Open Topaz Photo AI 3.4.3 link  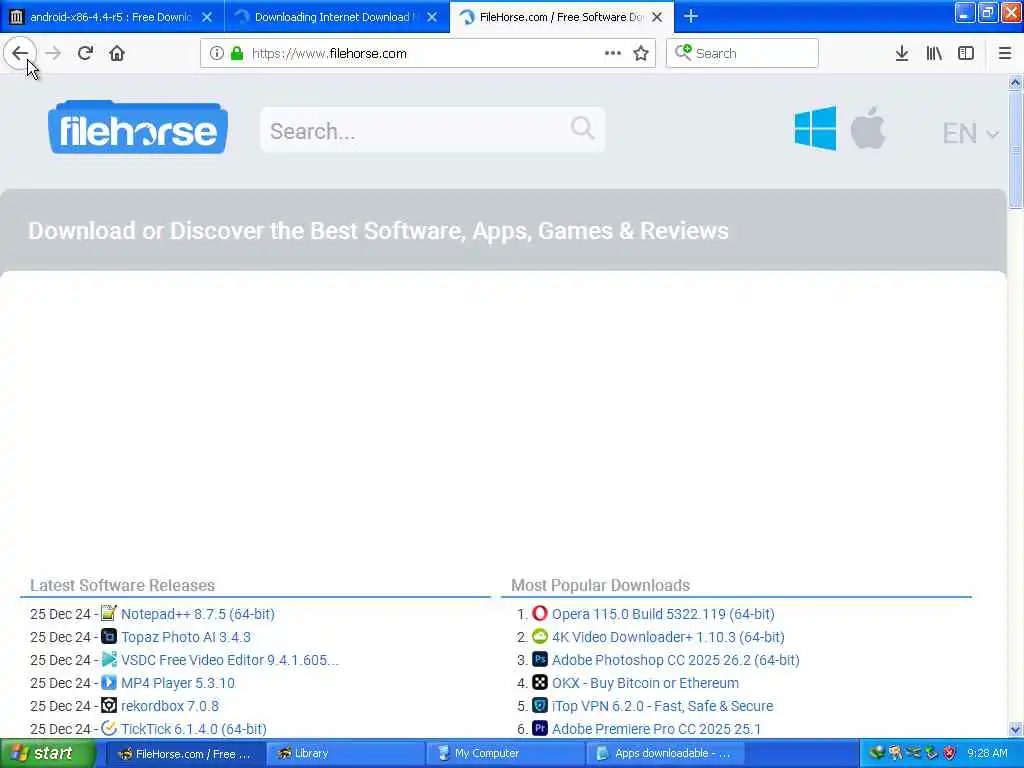tap(186, 637)
